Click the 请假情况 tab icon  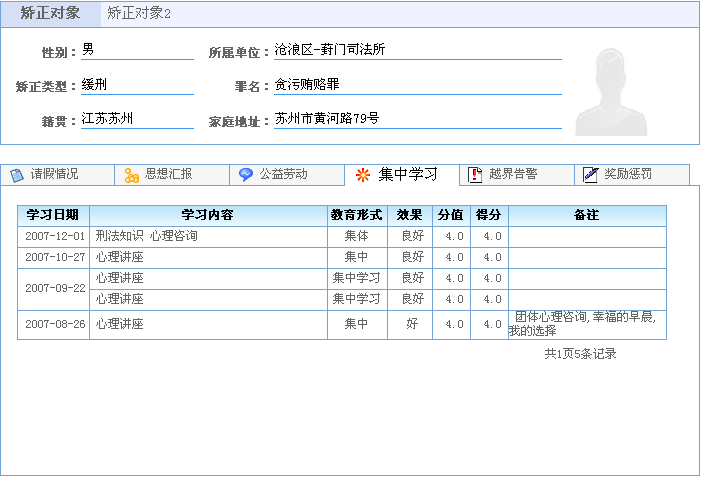click(17, 175)
